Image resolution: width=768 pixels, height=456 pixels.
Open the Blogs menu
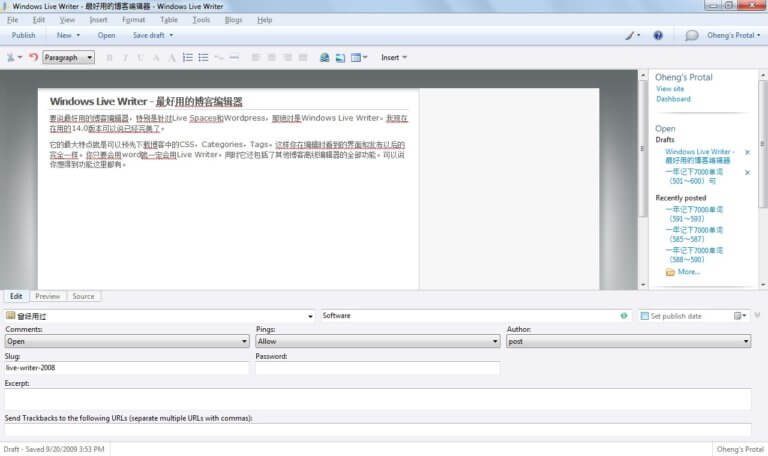click(x=234, y=20)
